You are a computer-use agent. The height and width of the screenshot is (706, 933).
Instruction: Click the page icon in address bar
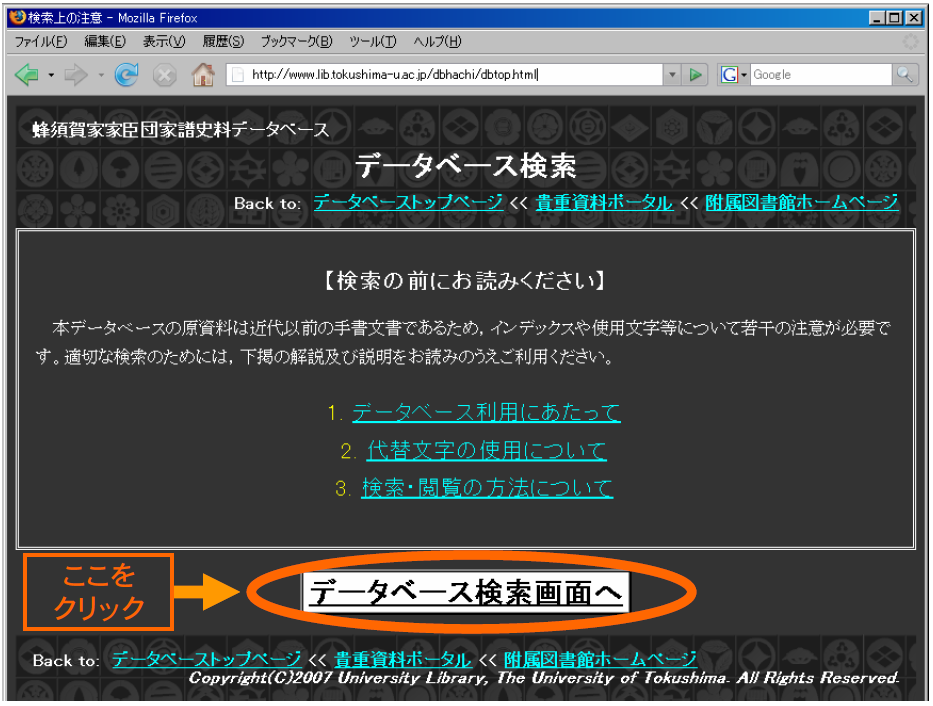click(238, 75)
